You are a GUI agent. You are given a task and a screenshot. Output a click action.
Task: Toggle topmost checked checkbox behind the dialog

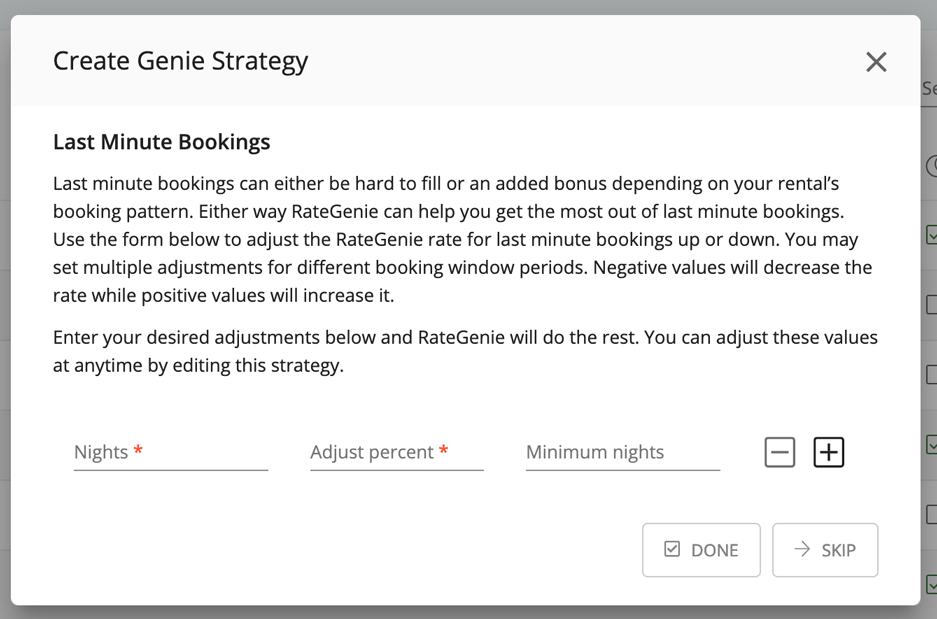click(x=931, y=235)
